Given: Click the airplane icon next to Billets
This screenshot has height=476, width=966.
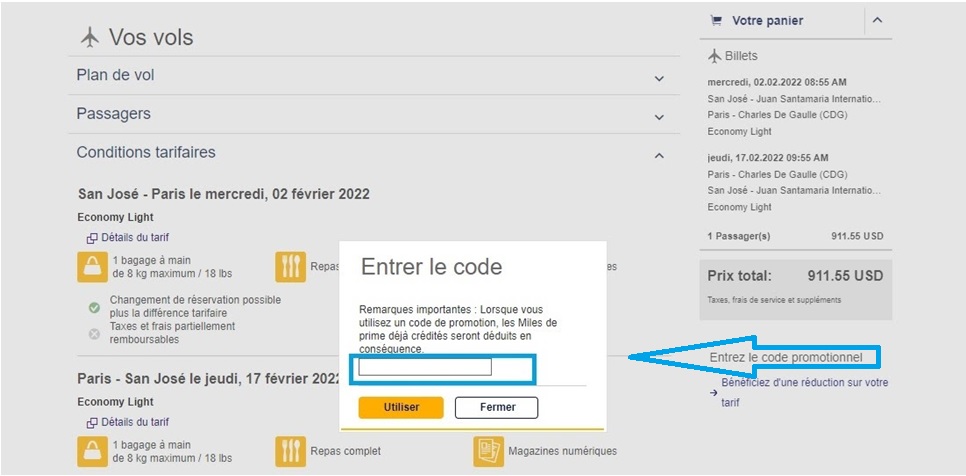Looking at the screenshot, I should pos(714,56).
